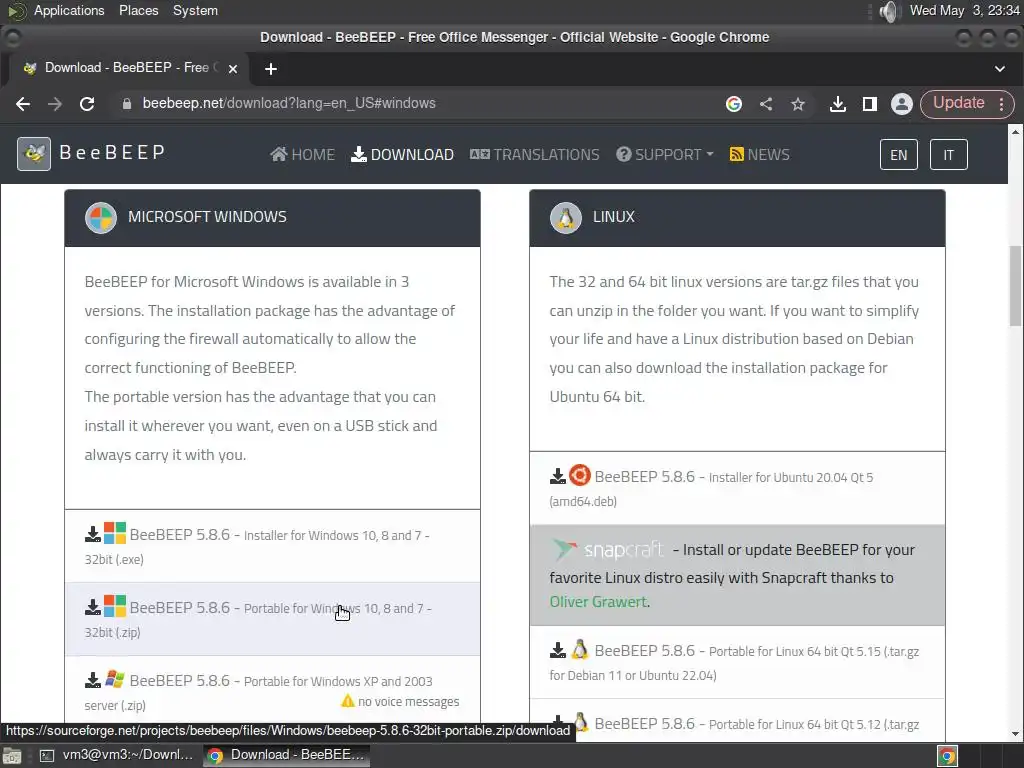View site information lock icon

(127, 104)
